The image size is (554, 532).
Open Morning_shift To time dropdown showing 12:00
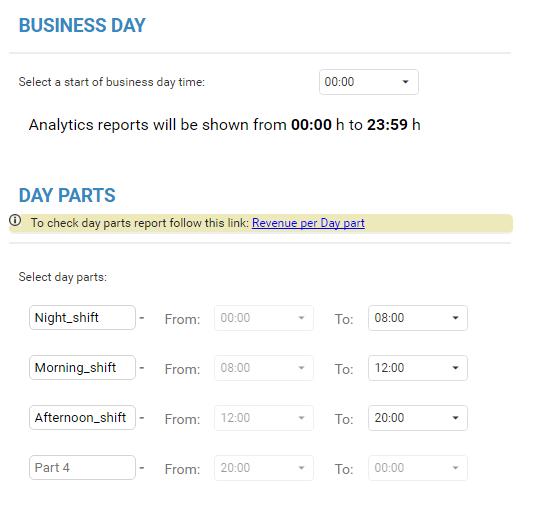418,368
